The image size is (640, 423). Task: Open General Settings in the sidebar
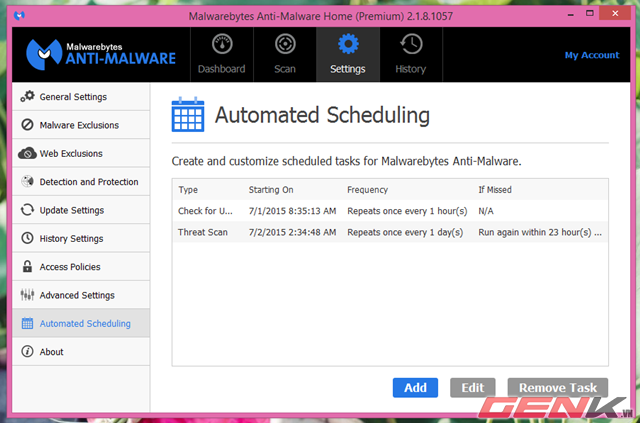coord(81,97)
